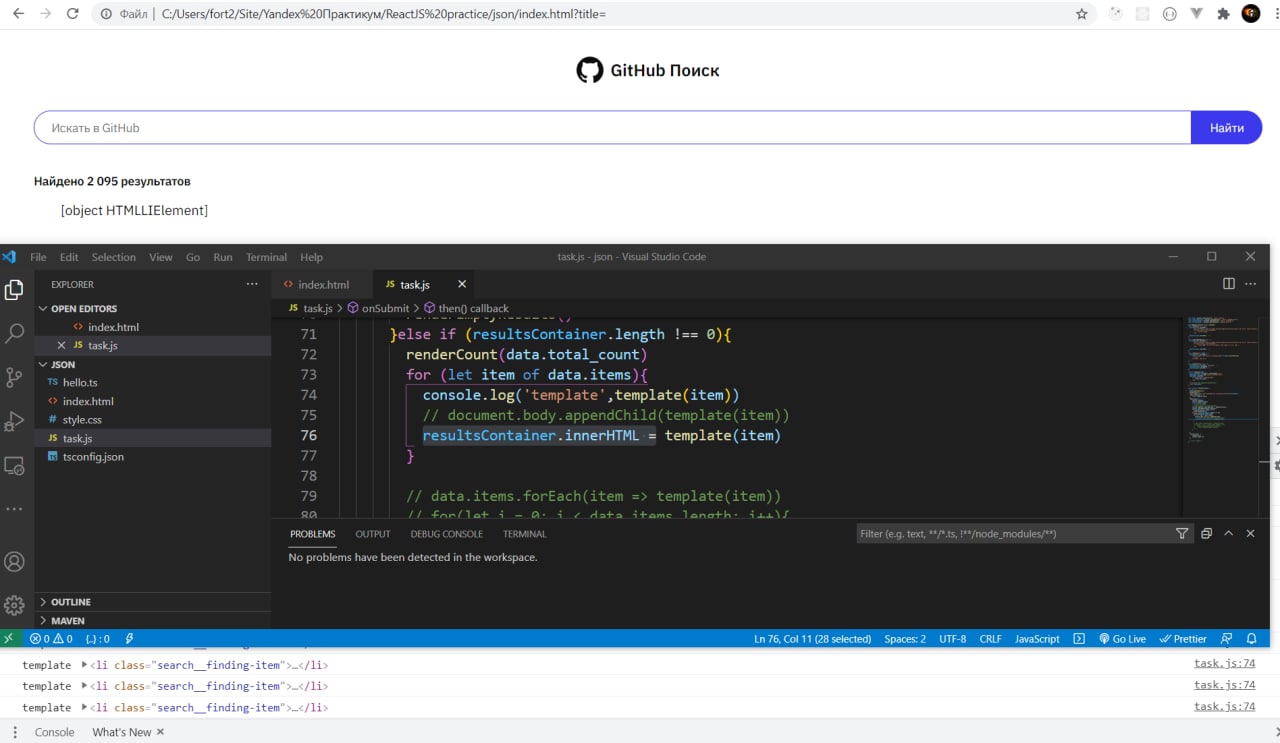Close the task.js editor tab
The image size is (1280, 743).
(x=461, y=284)
